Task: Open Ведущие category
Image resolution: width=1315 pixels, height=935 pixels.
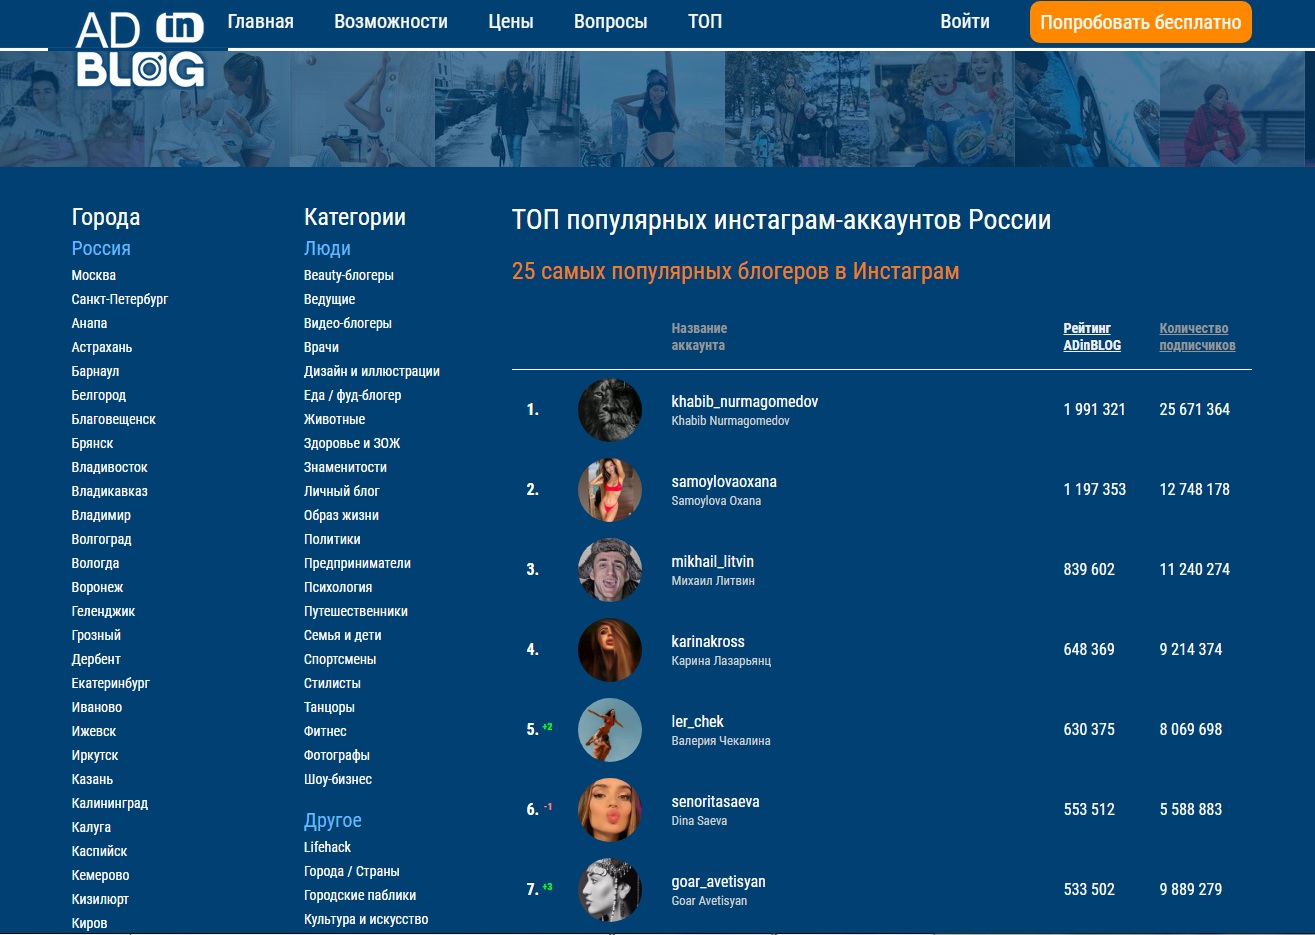Action: tap(330, 299)
